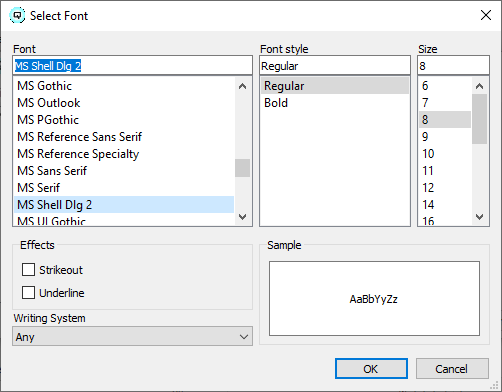Open the Writing System dropdown
502x392 pixels.
[132, 336]
